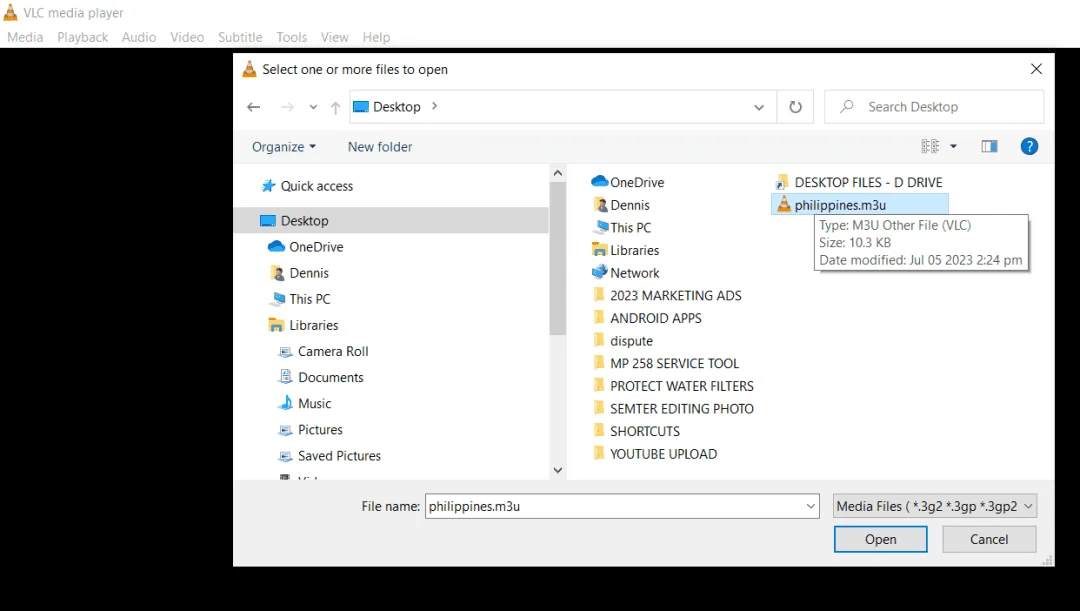The image size is (1080, 611).
Task: Open the view options dropdown arrow
Action: click(953, 146)
